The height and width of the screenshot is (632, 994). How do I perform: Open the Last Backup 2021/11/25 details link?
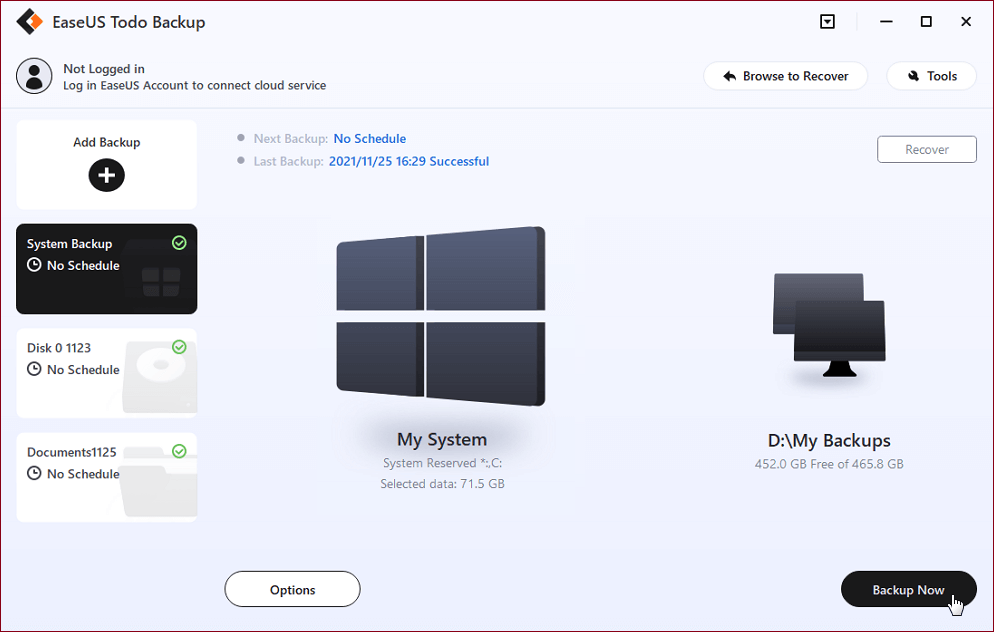(x=409, y=160)
